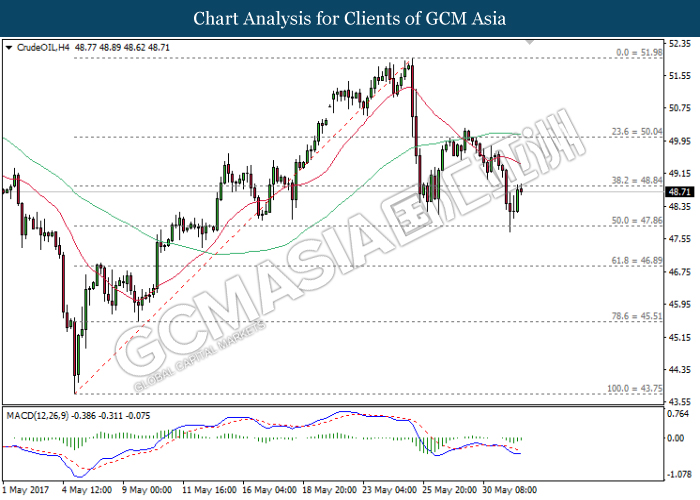Image resolution: width=700 pixels, height=500 pixels.
Task: Click the 18 May 20:00 date label
Action: pos(329,490)
